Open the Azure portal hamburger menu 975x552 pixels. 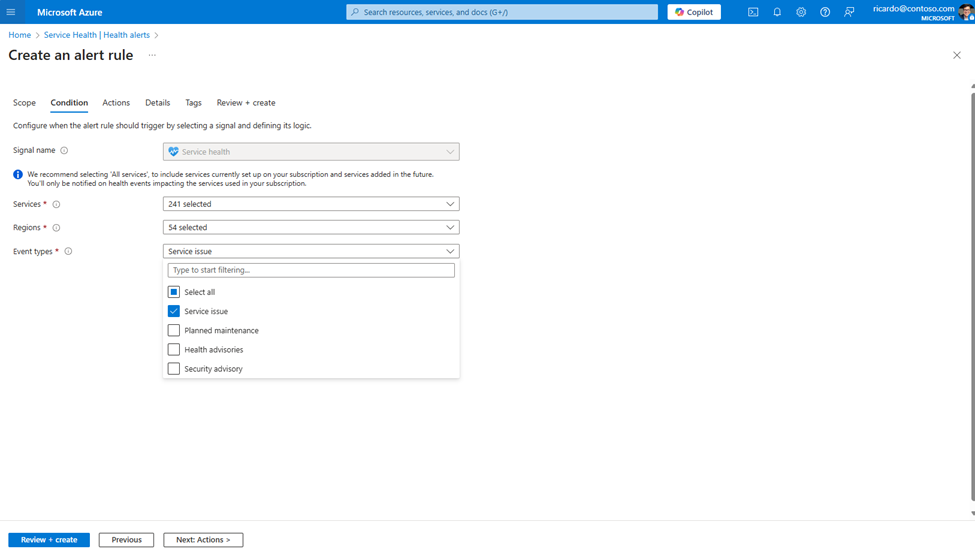(x=11, y=12)
